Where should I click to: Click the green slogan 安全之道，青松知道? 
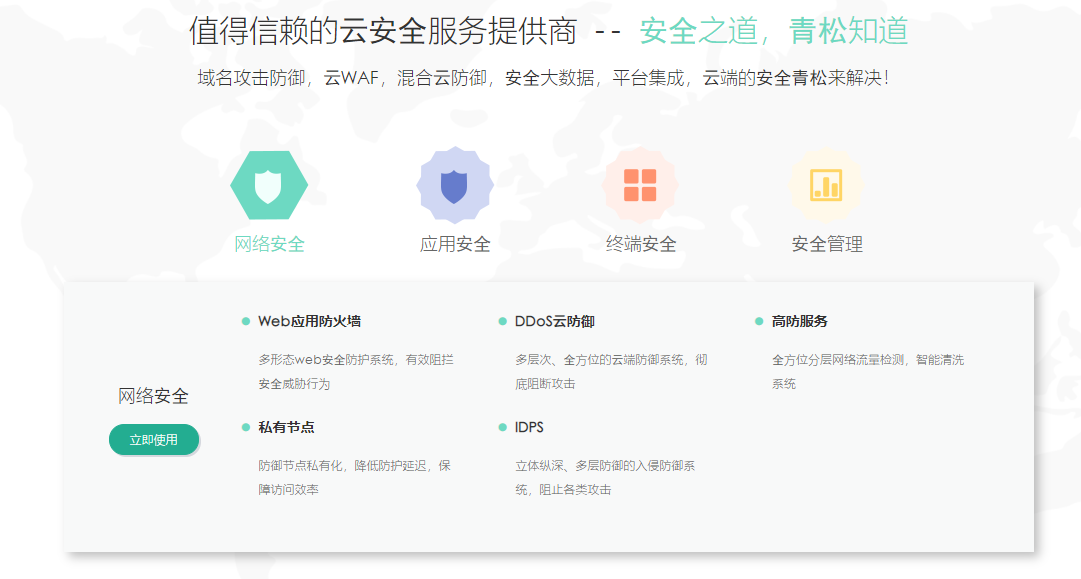tap(774, 31)
